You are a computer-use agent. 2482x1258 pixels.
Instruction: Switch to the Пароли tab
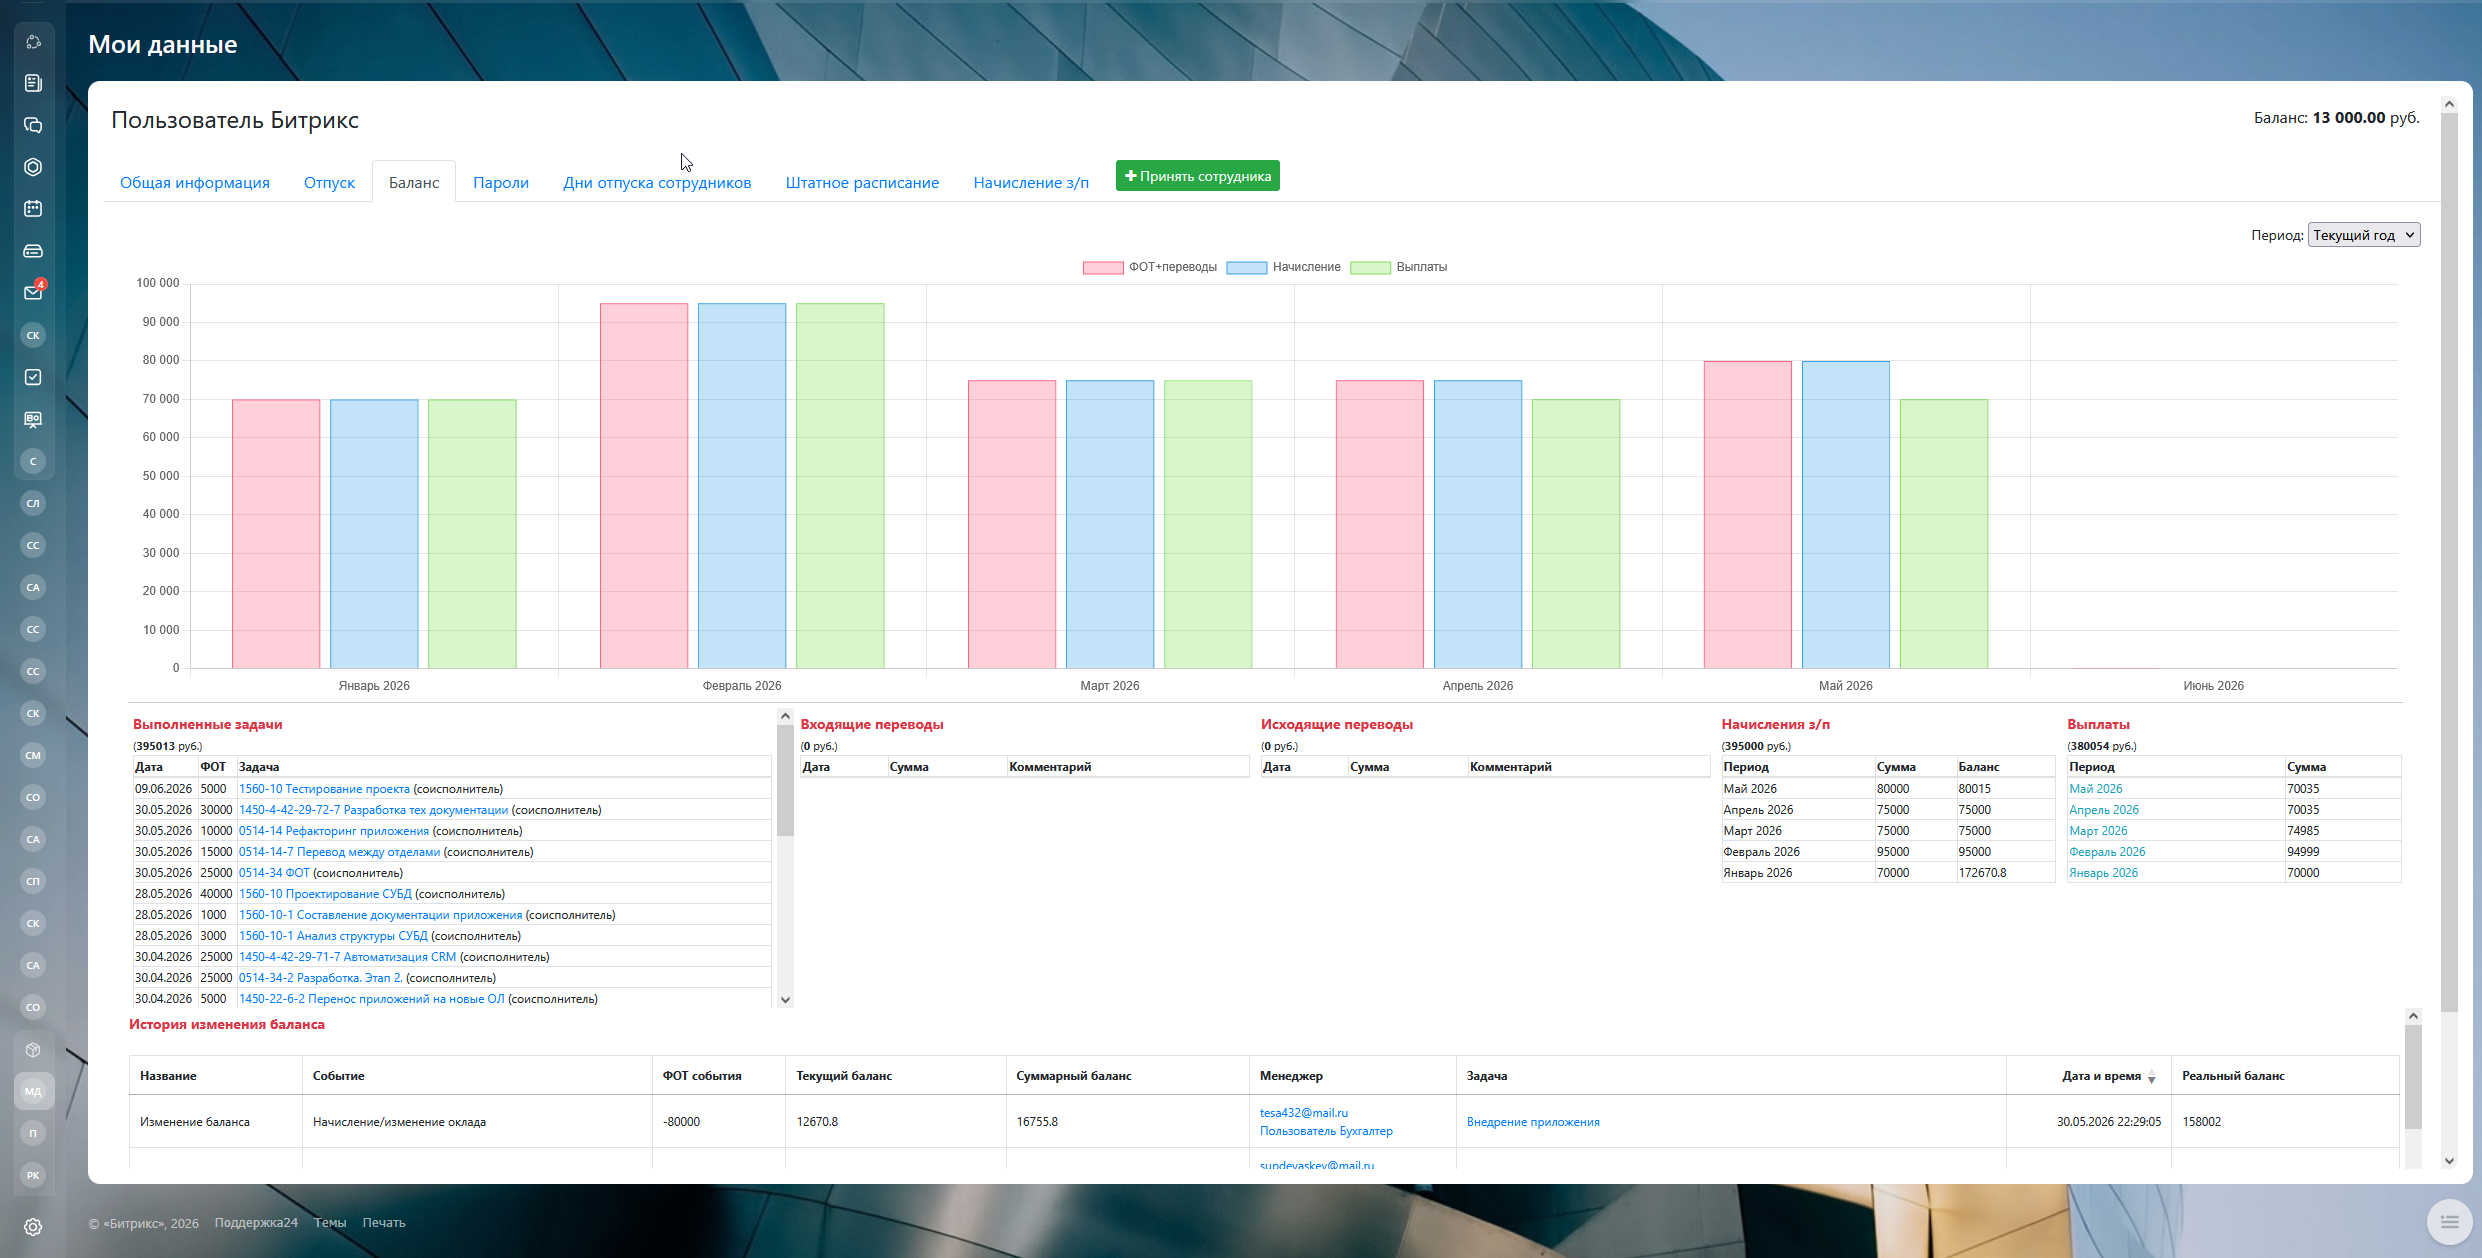501,182
